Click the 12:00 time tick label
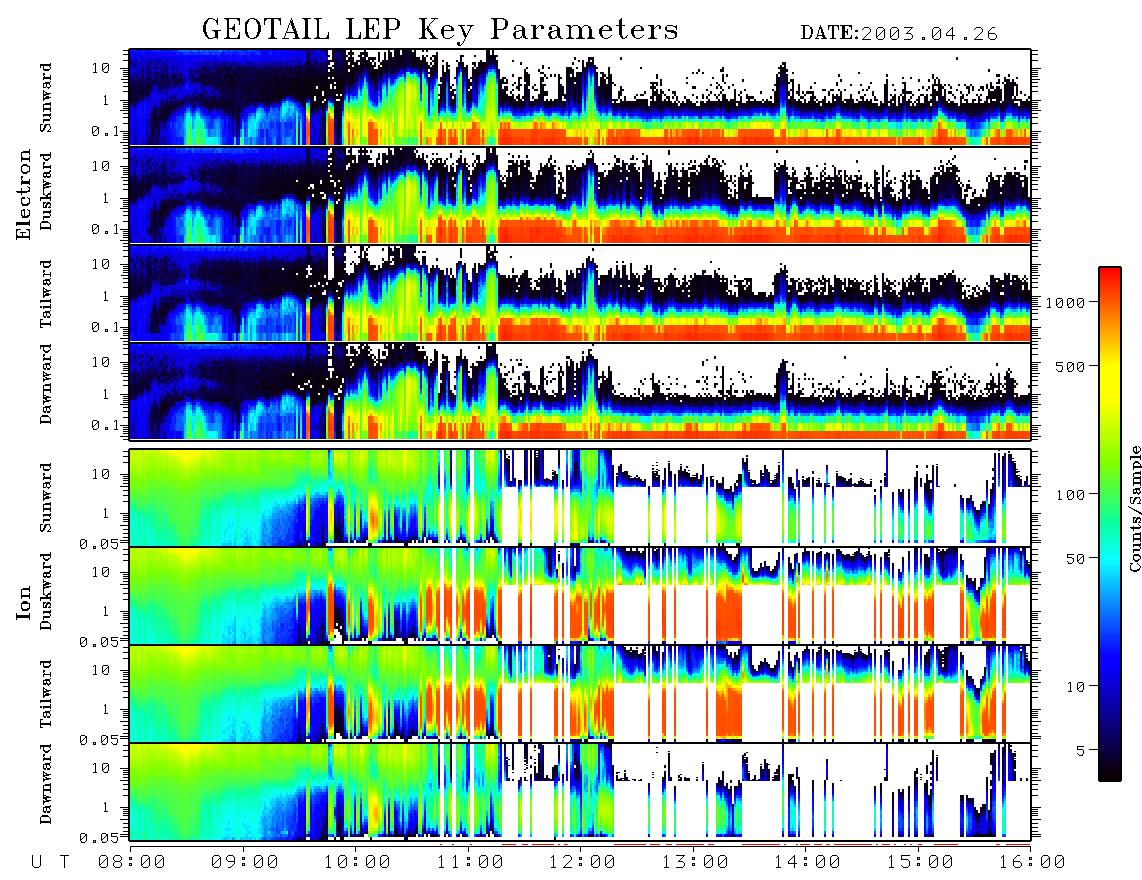Screen dimensions: 1142x880 [x=582, y=863]
